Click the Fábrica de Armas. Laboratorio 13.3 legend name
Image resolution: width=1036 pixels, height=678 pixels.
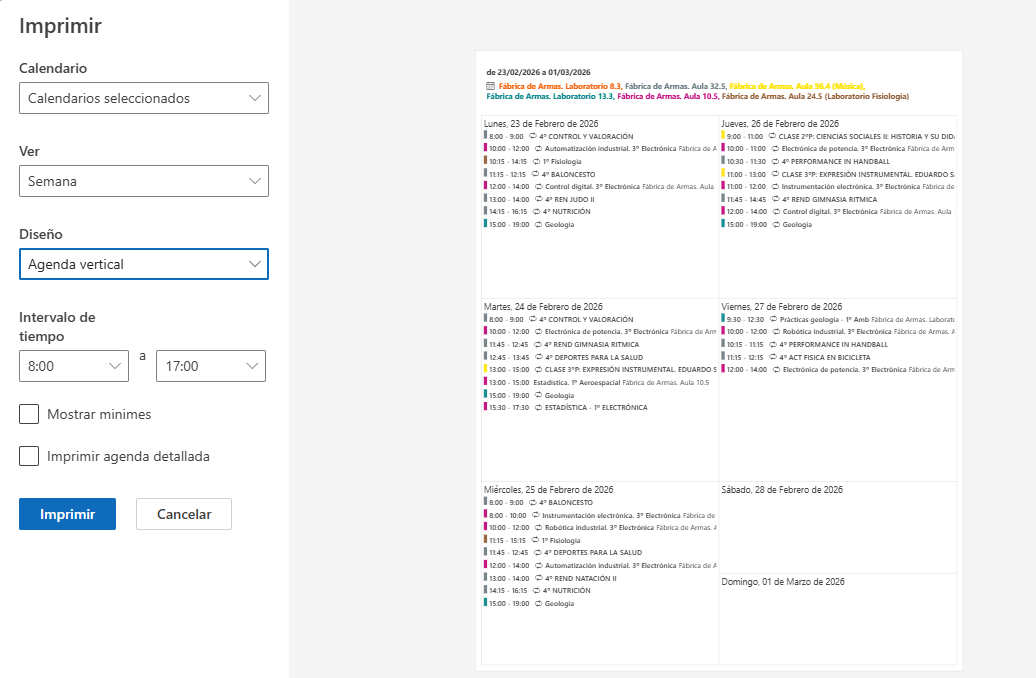click(x=549, y=96)
